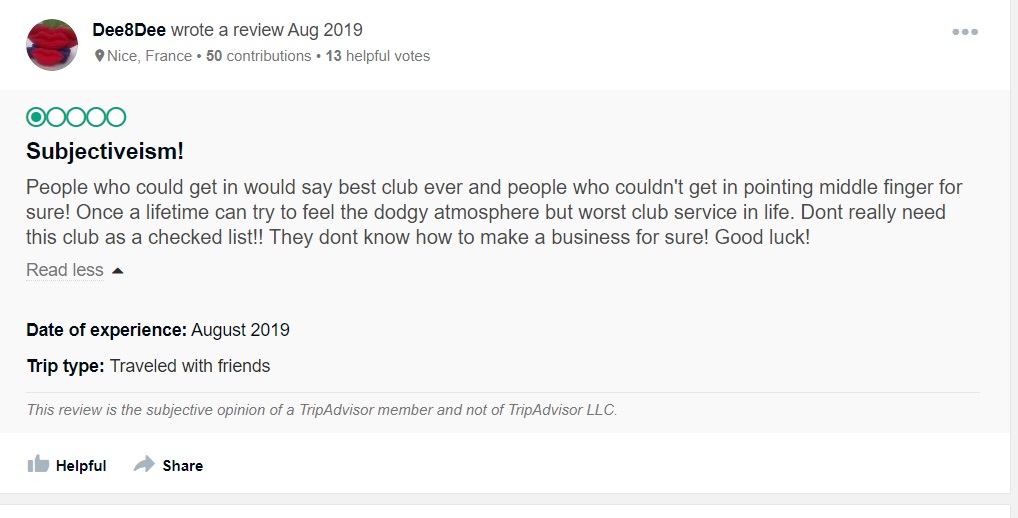The image size is (1018, 518).
Task: Click the Share arrow icon
Action: click(x=144, y=464)
